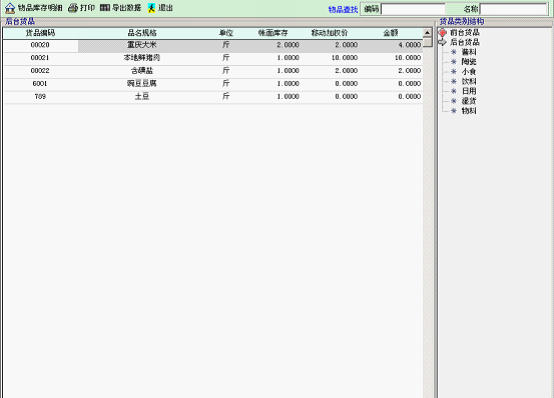Click stock value 2.0000 in row 00020
Viewport: 554px width, 398px height.
tap(288, 45)
